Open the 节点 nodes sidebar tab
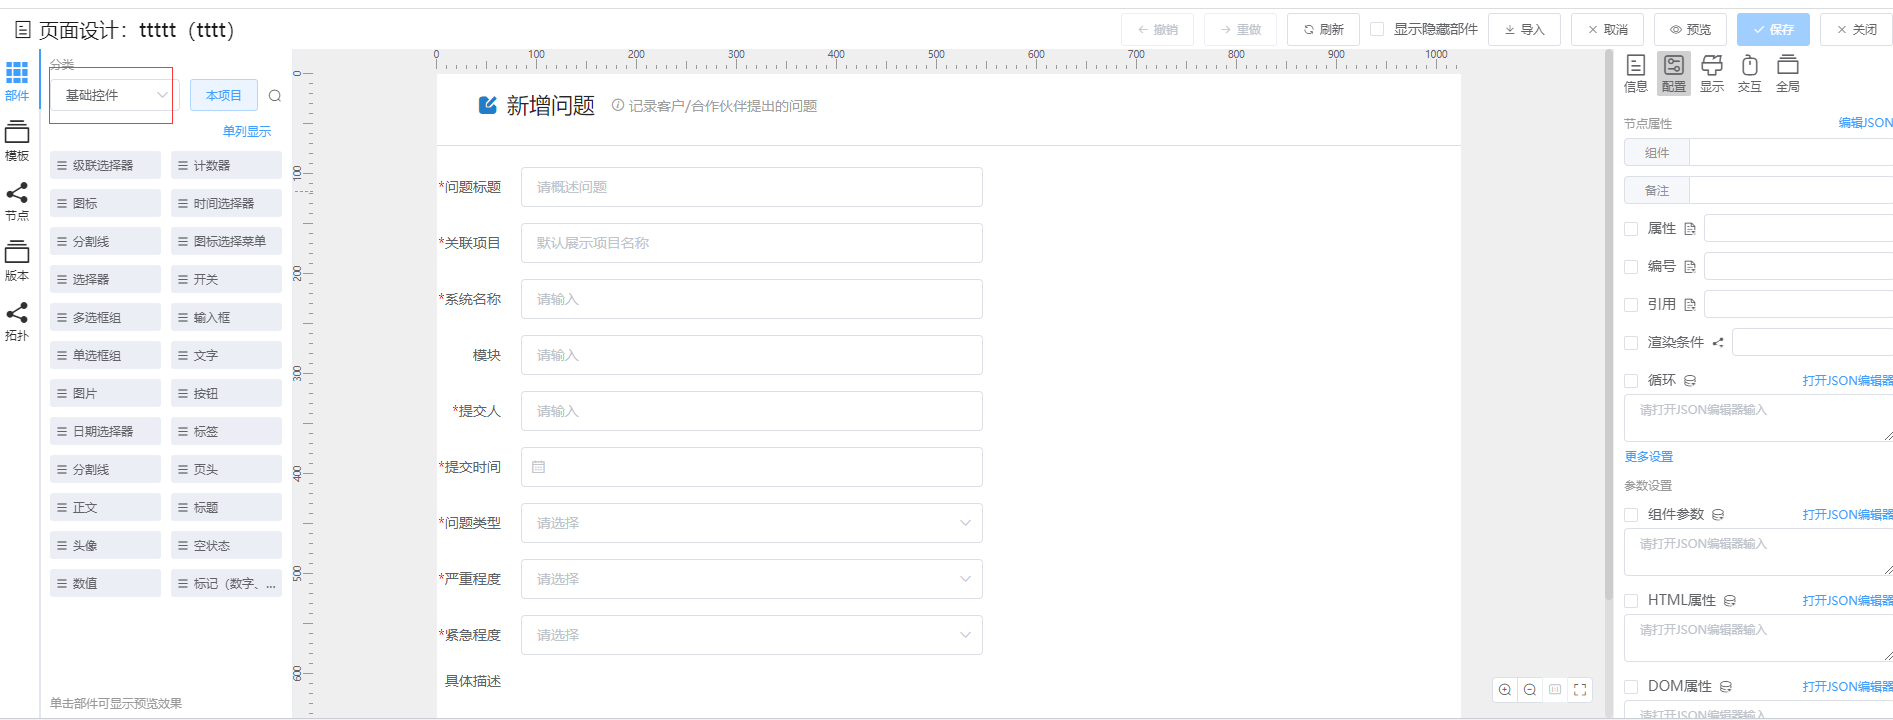1893x720 pixels. (x=17, y=201)
